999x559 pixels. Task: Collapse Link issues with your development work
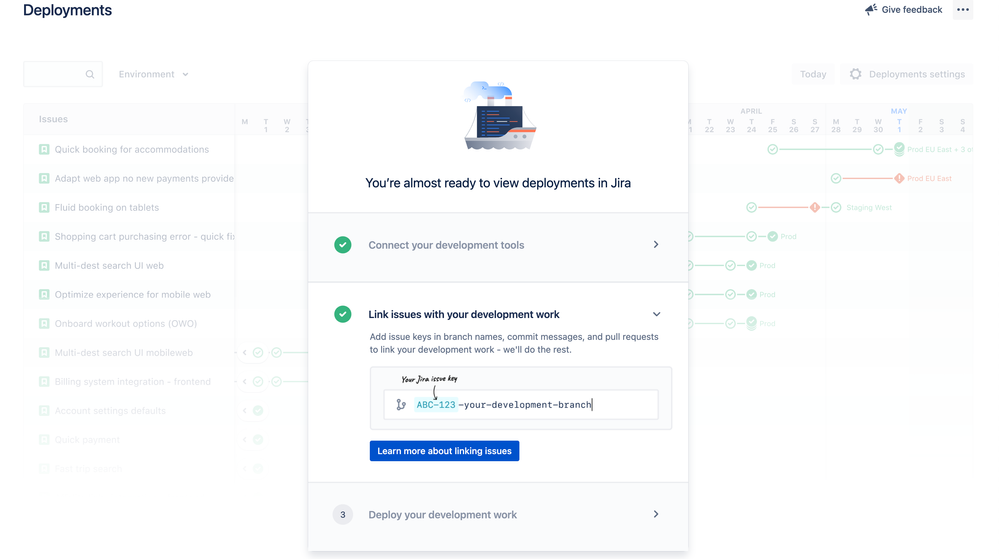[x=656, y=314]
